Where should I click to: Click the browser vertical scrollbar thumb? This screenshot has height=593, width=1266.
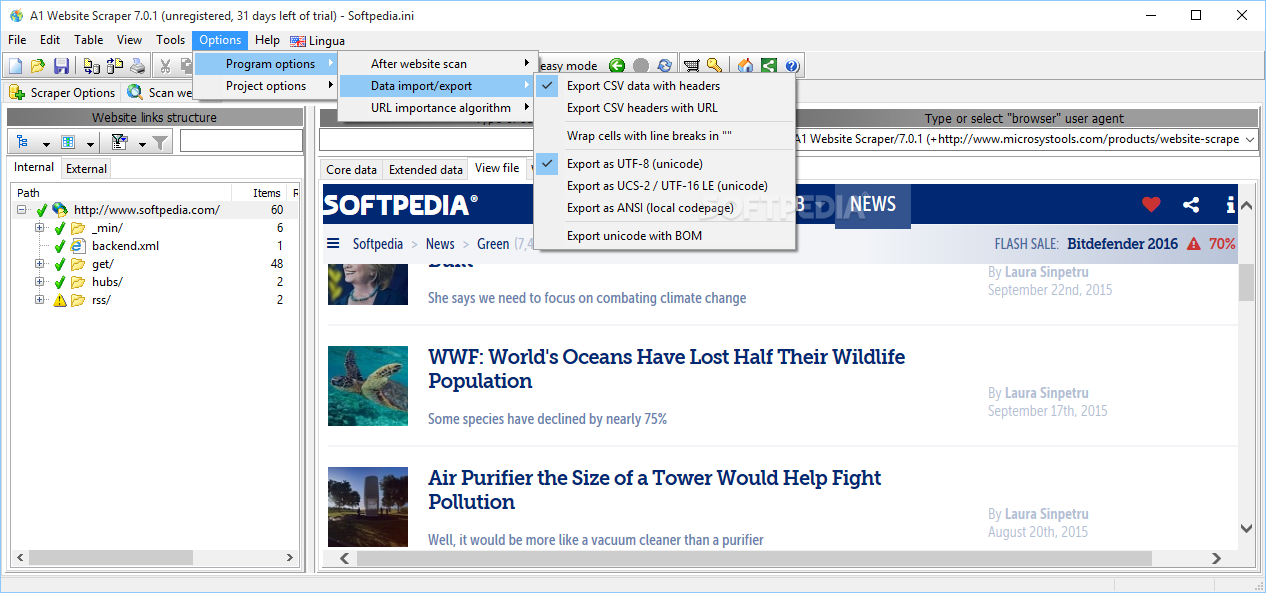tap(1246, 282)
